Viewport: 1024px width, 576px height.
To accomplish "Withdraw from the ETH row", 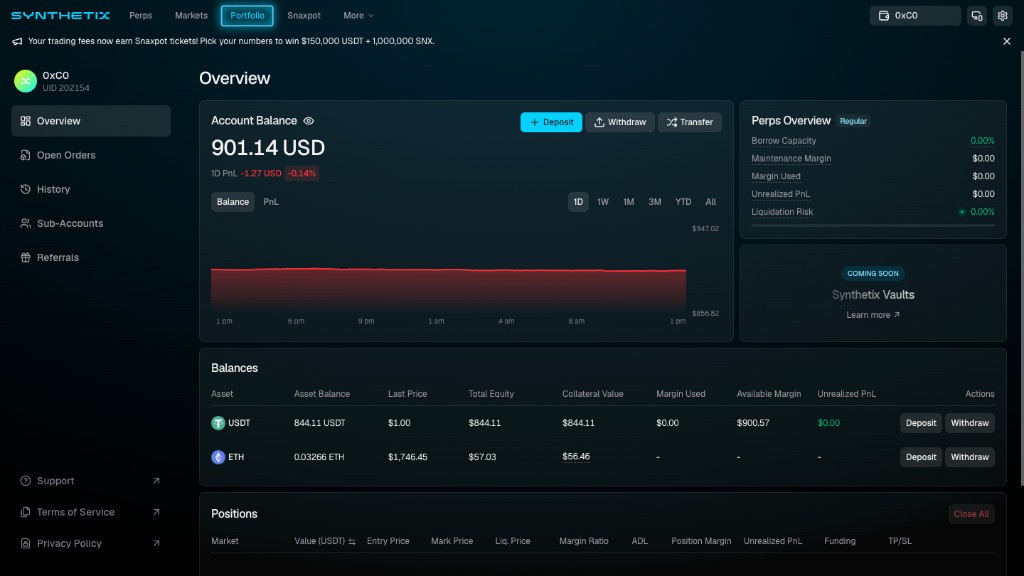I will click(970, 457).
